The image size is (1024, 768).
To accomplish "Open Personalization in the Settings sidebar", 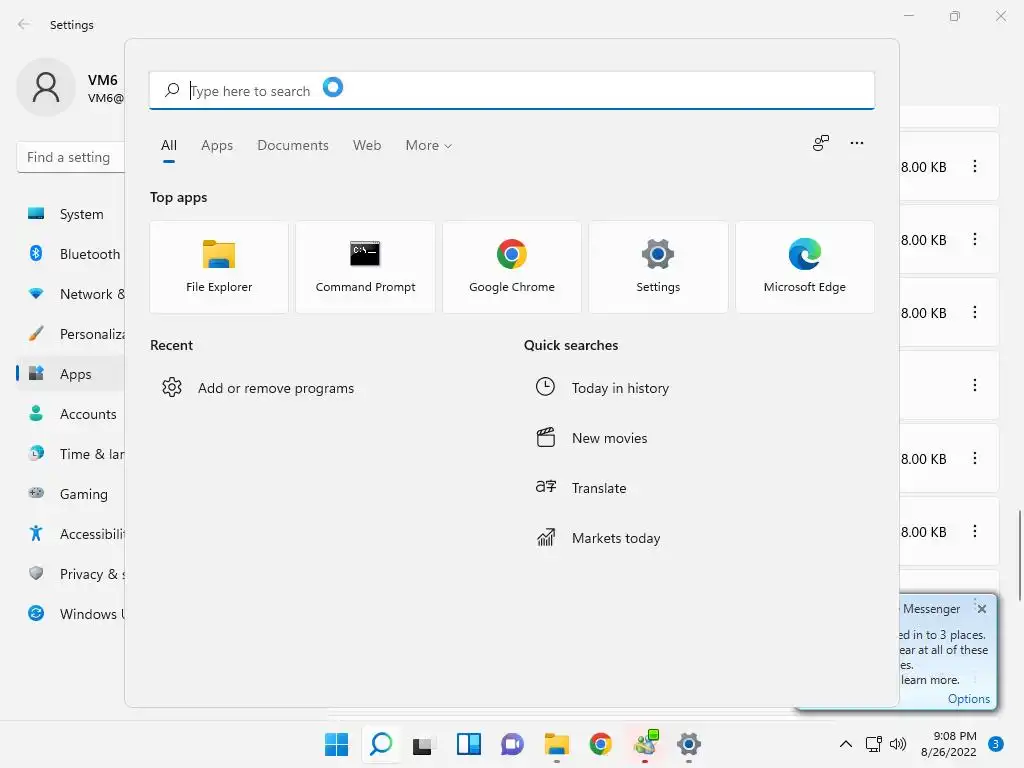I will (x=71, y=334).
